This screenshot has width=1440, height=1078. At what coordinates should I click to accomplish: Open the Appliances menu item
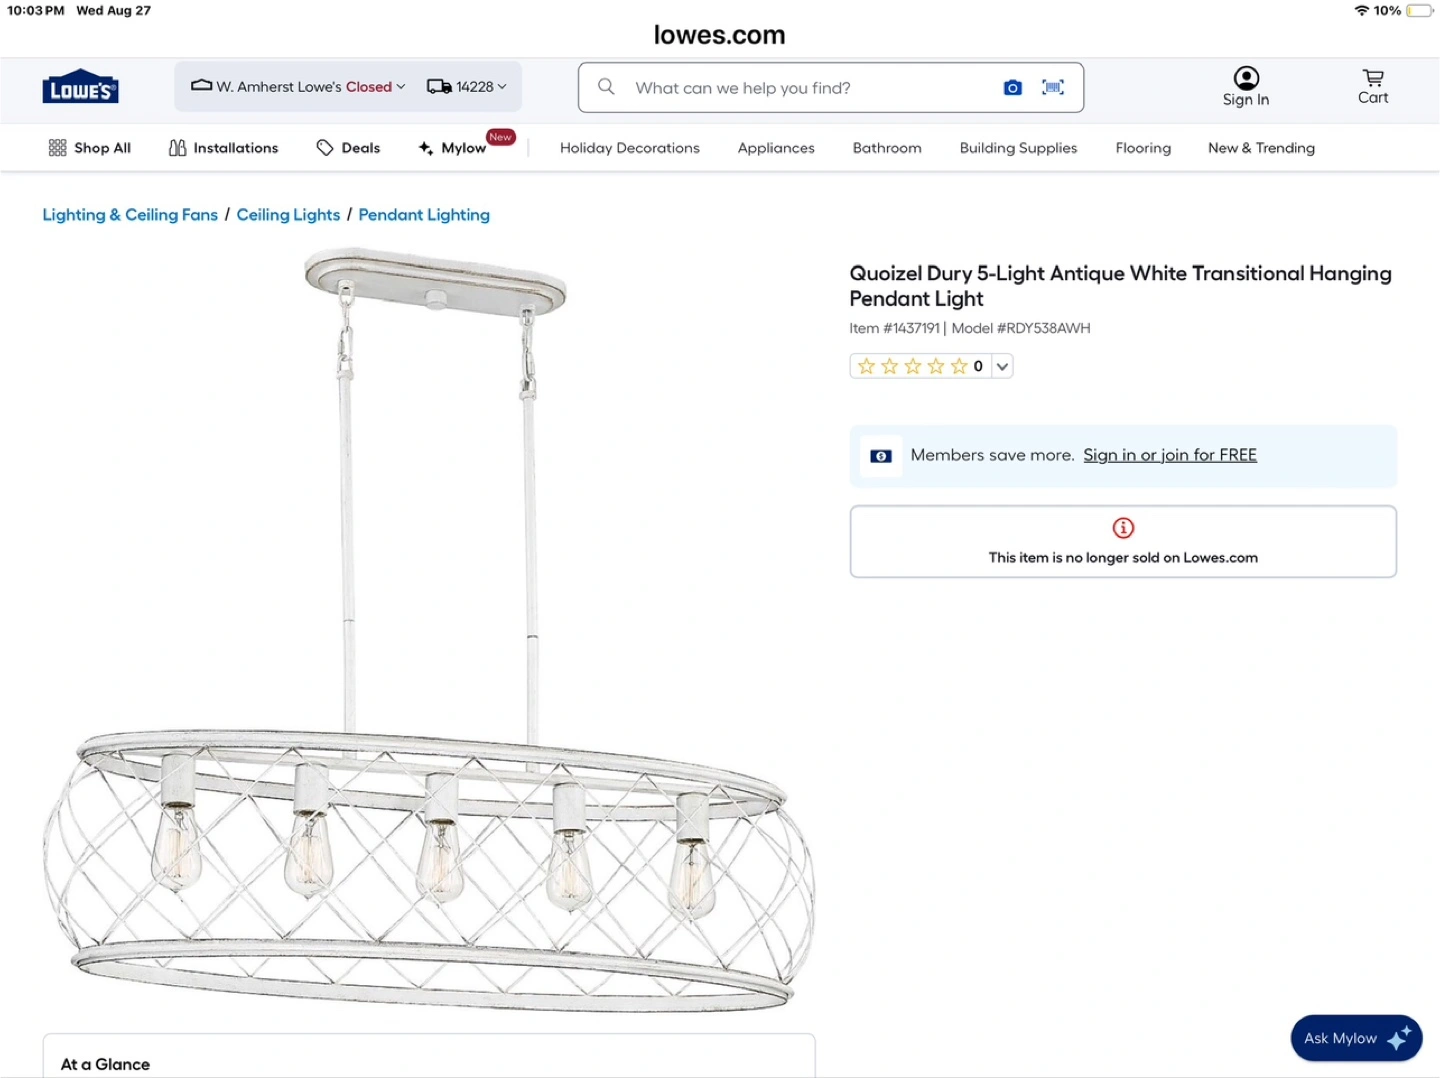tap(776, 148)
